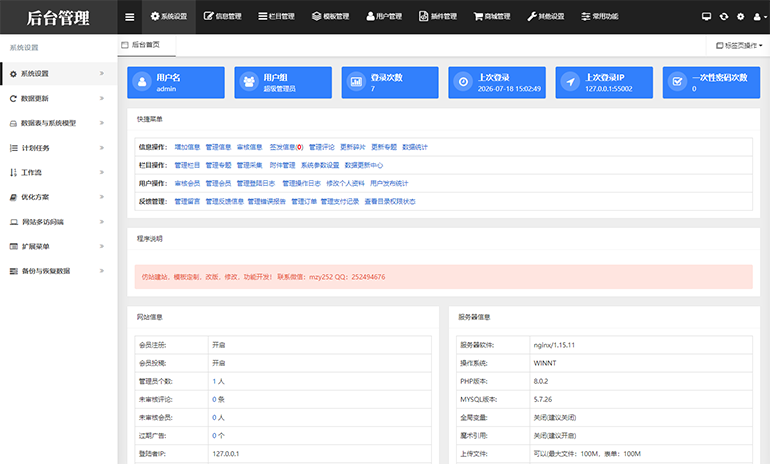770x464 pixels.
Task: Click the arrow icon in 上次登录IP card
Action: tap(570, 82)
